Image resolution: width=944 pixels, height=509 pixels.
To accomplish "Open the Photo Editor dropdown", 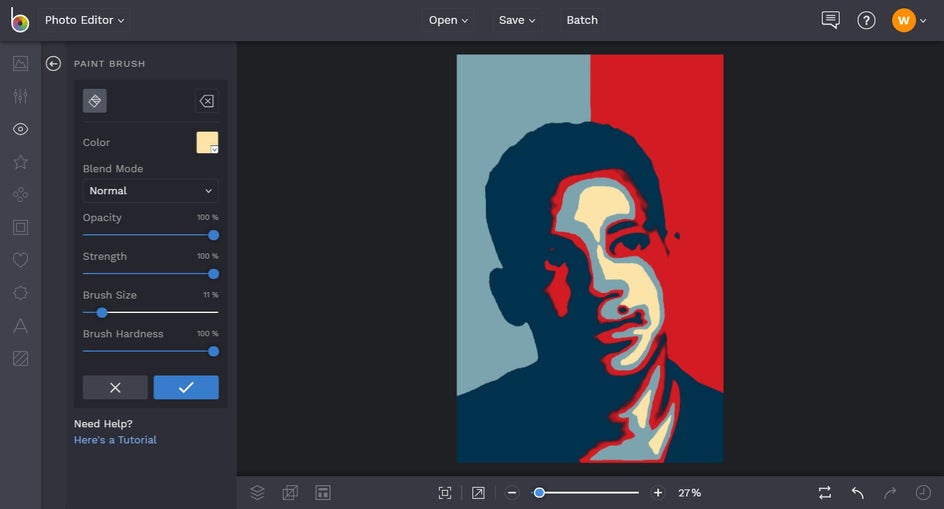I will pos(84,20).
